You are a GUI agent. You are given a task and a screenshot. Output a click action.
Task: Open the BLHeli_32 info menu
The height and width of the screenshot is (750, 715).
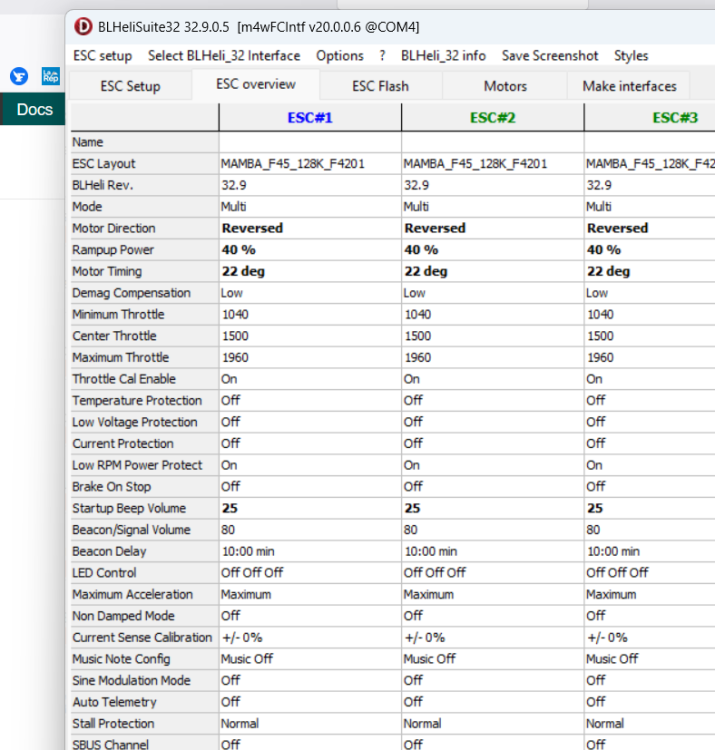443,56
